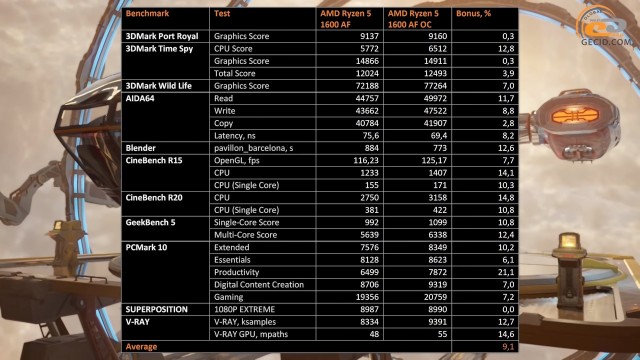This screenshot has height=360, width=640.
Task: Click the AIDA64 Copy test cell
Action: click(224, 123)
